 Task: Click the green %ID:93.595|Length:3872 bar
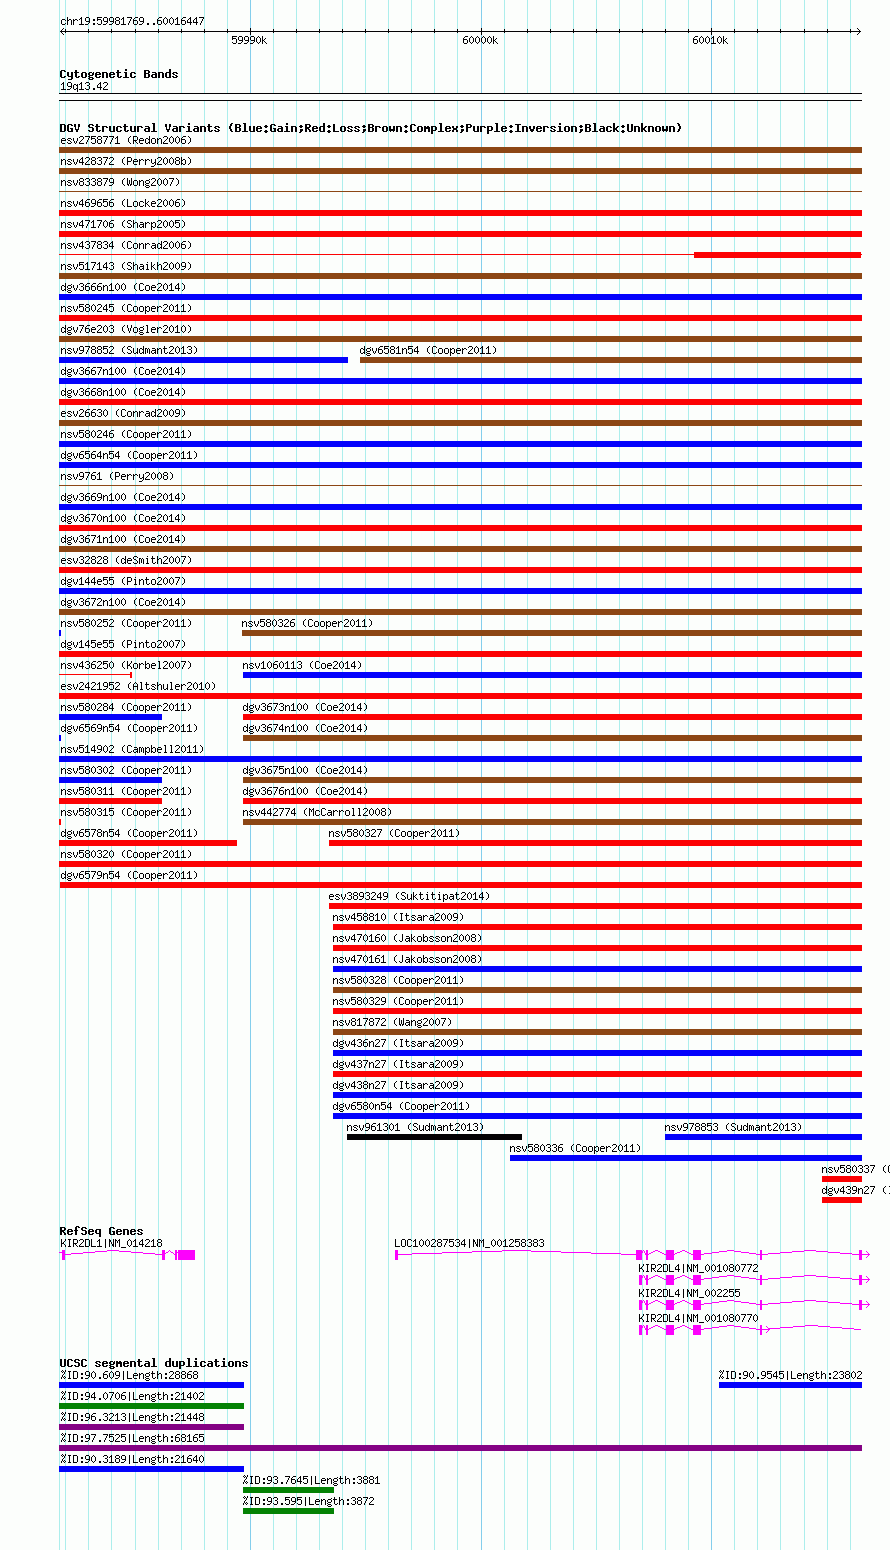(288, 1511)
